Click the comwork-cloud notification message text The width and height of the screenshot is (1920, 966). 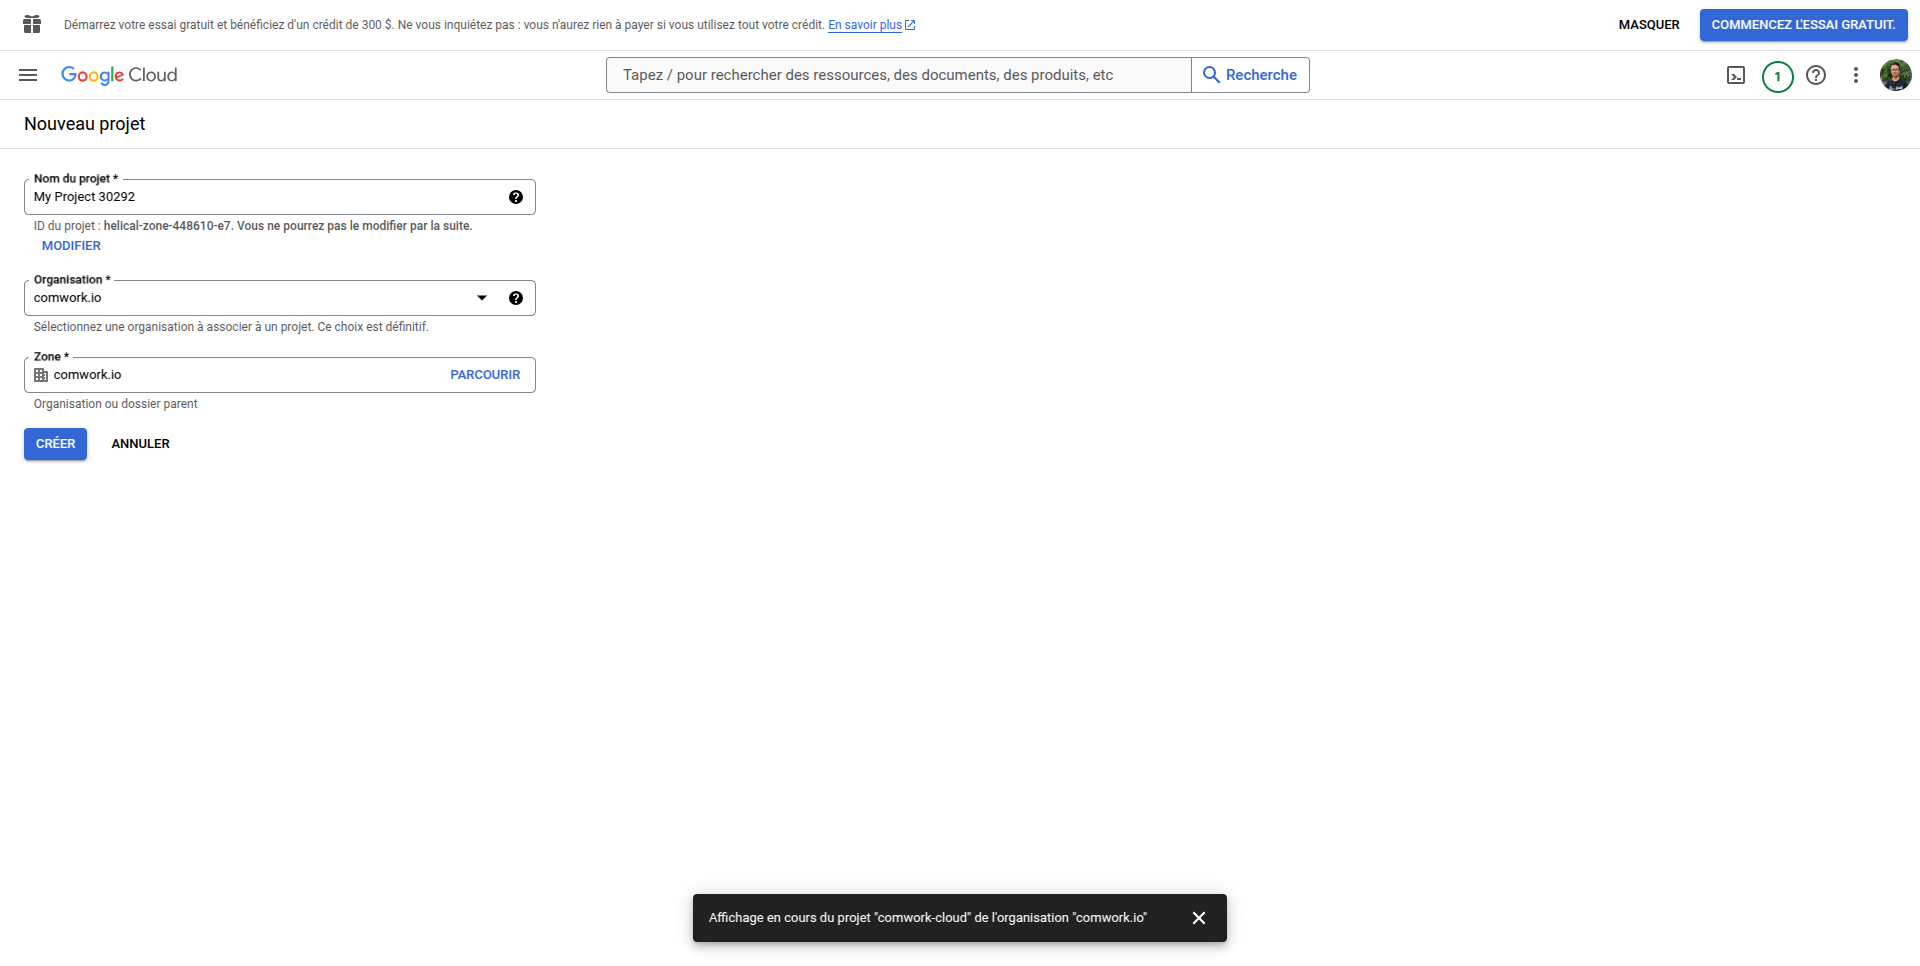tap(928, 918)
